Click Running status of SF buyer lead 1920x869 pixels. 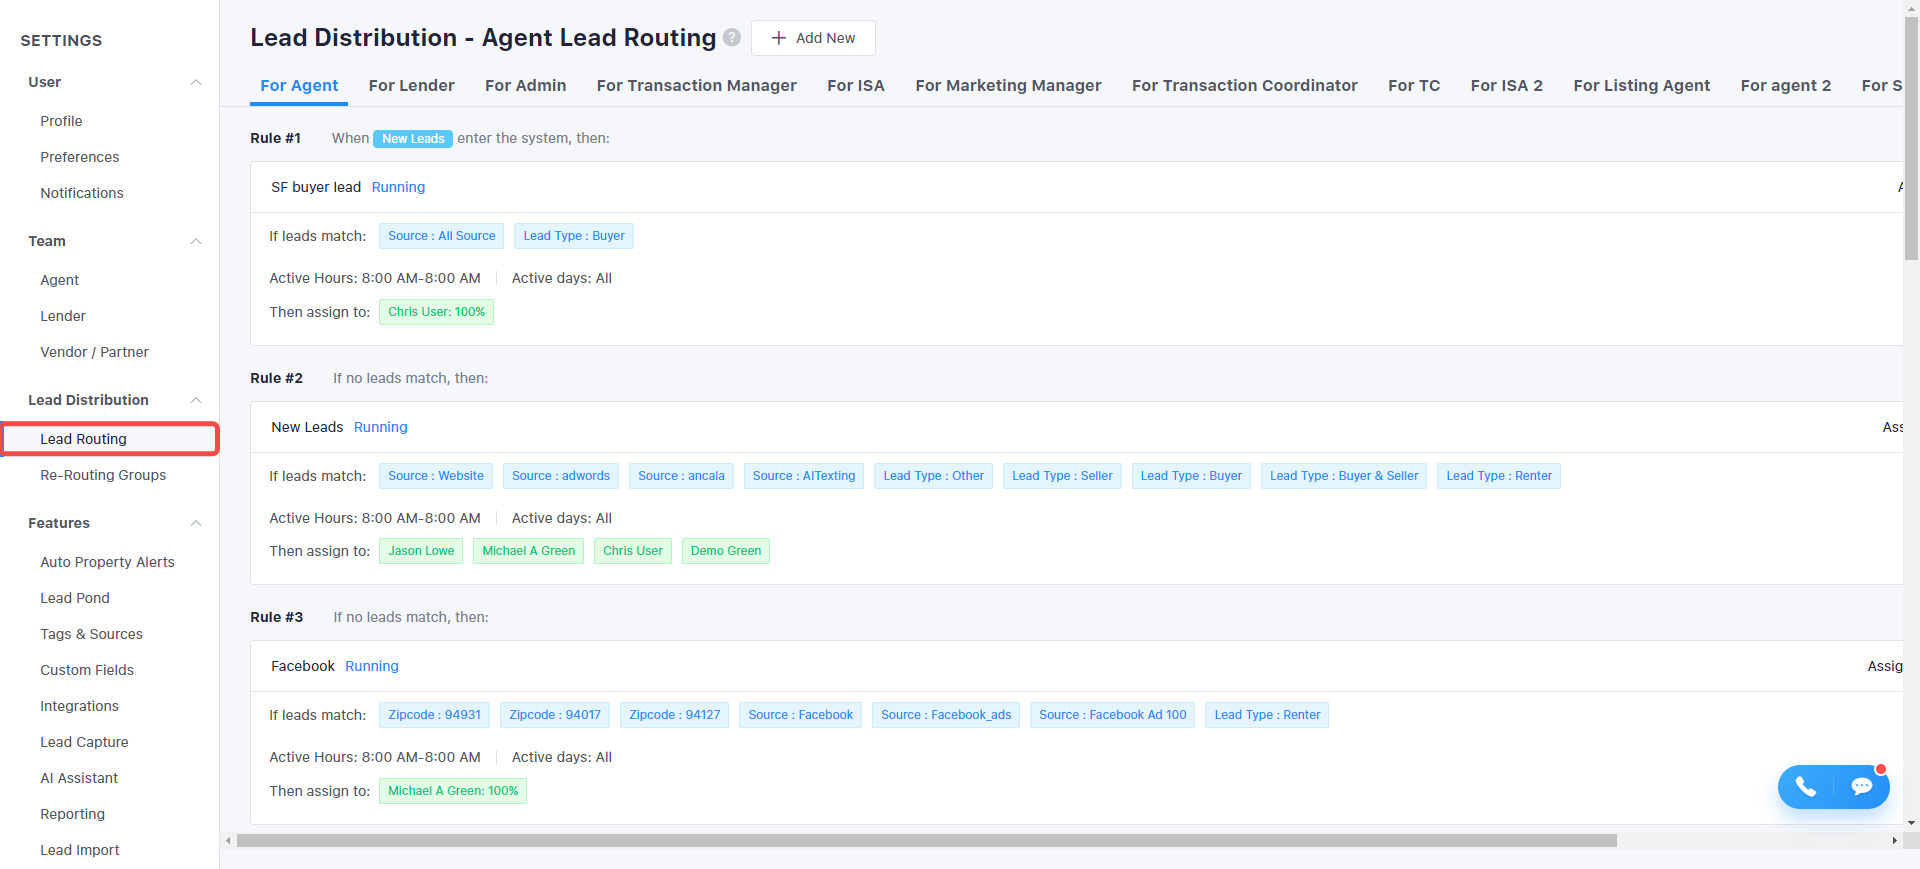point(398,187)
